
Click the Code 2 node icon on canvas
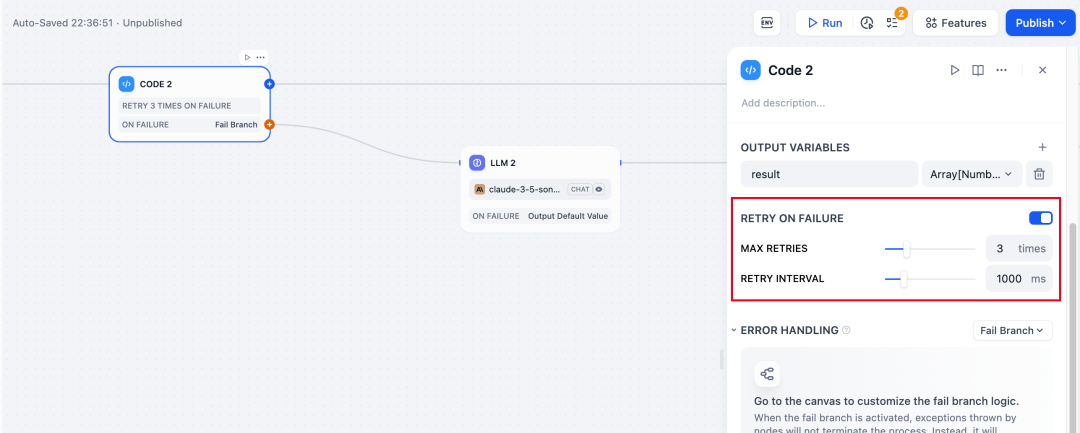coord(126,84)
